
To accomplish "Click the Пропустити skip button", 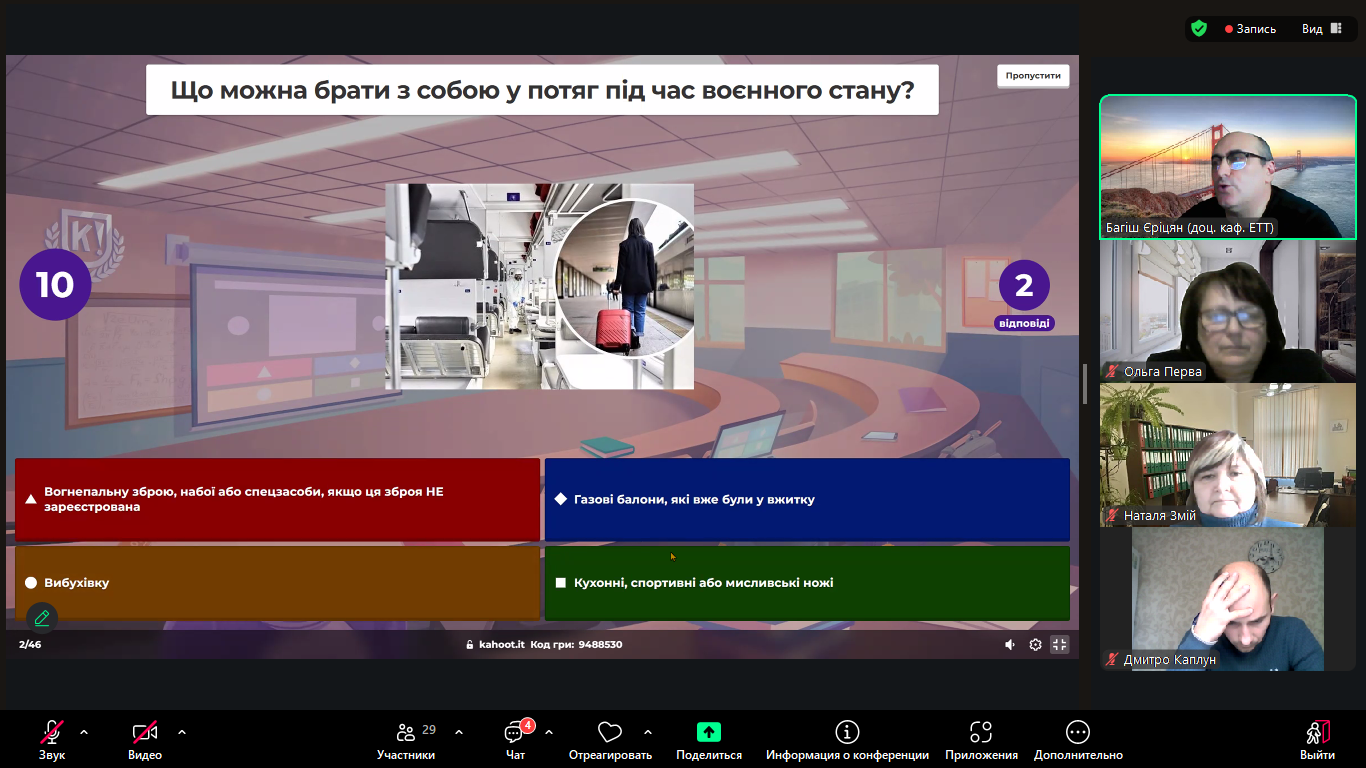I will (x=1033, y=76).
